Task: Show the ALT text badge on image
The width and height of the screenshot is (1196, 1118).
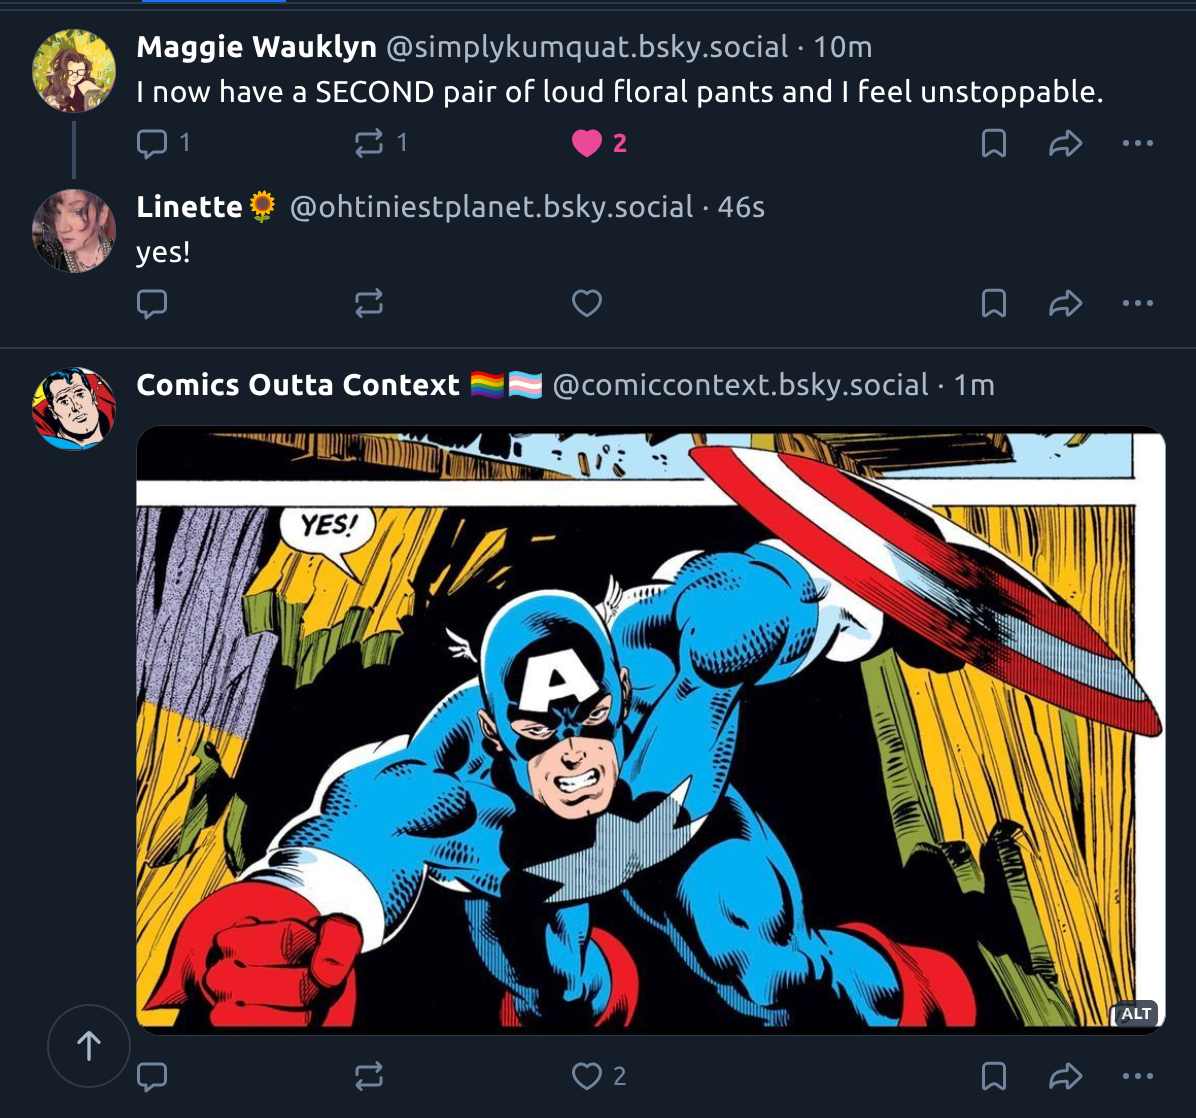Action: [1136, 1014]
